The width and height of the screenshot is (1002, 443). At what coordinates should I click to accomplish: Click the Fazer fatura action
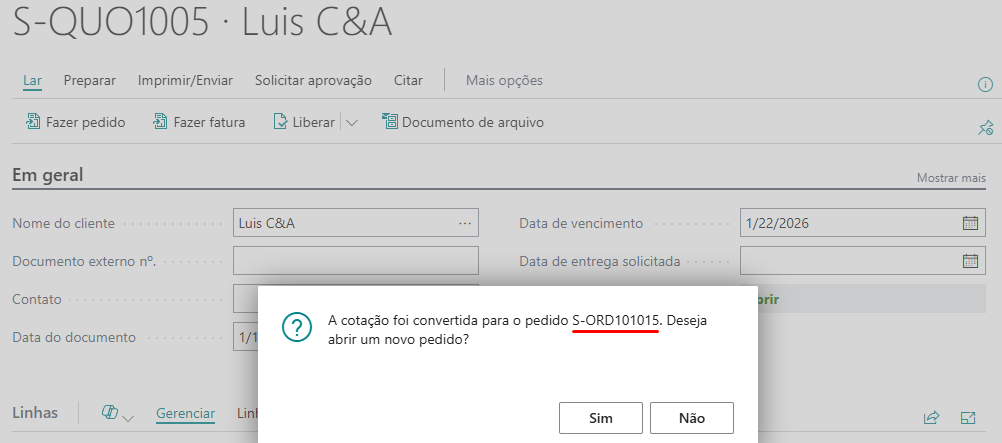pos(199,123)
